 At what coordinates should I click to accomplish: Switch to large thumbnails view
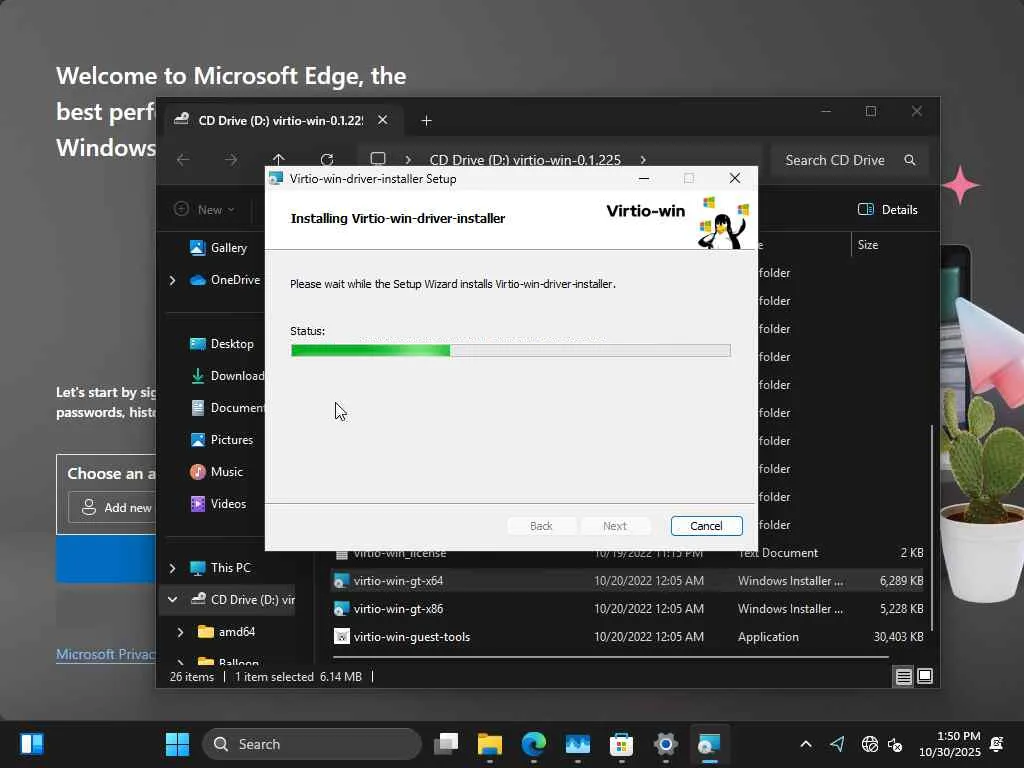(925, 676)
